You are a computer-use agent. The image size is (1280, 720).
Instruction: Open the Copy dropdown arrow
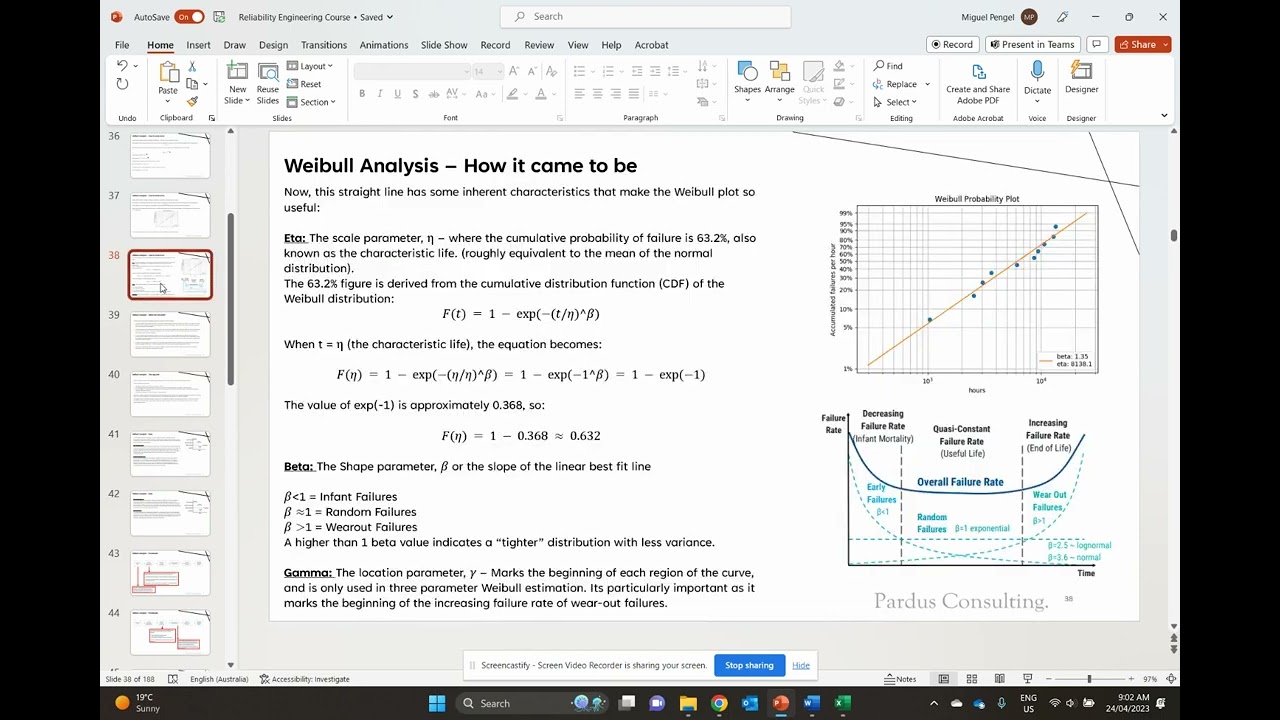pos(205,84)
